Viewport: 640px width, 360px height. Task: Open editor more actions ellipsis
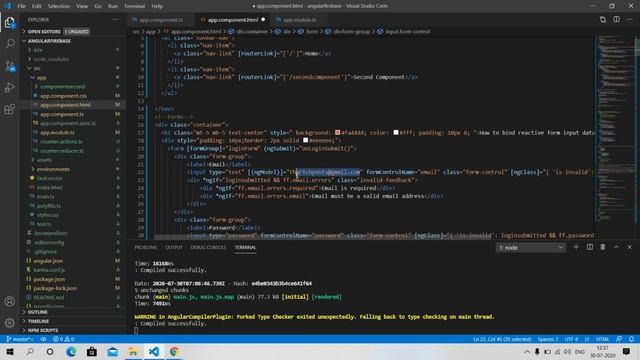(x=630, y=20)
